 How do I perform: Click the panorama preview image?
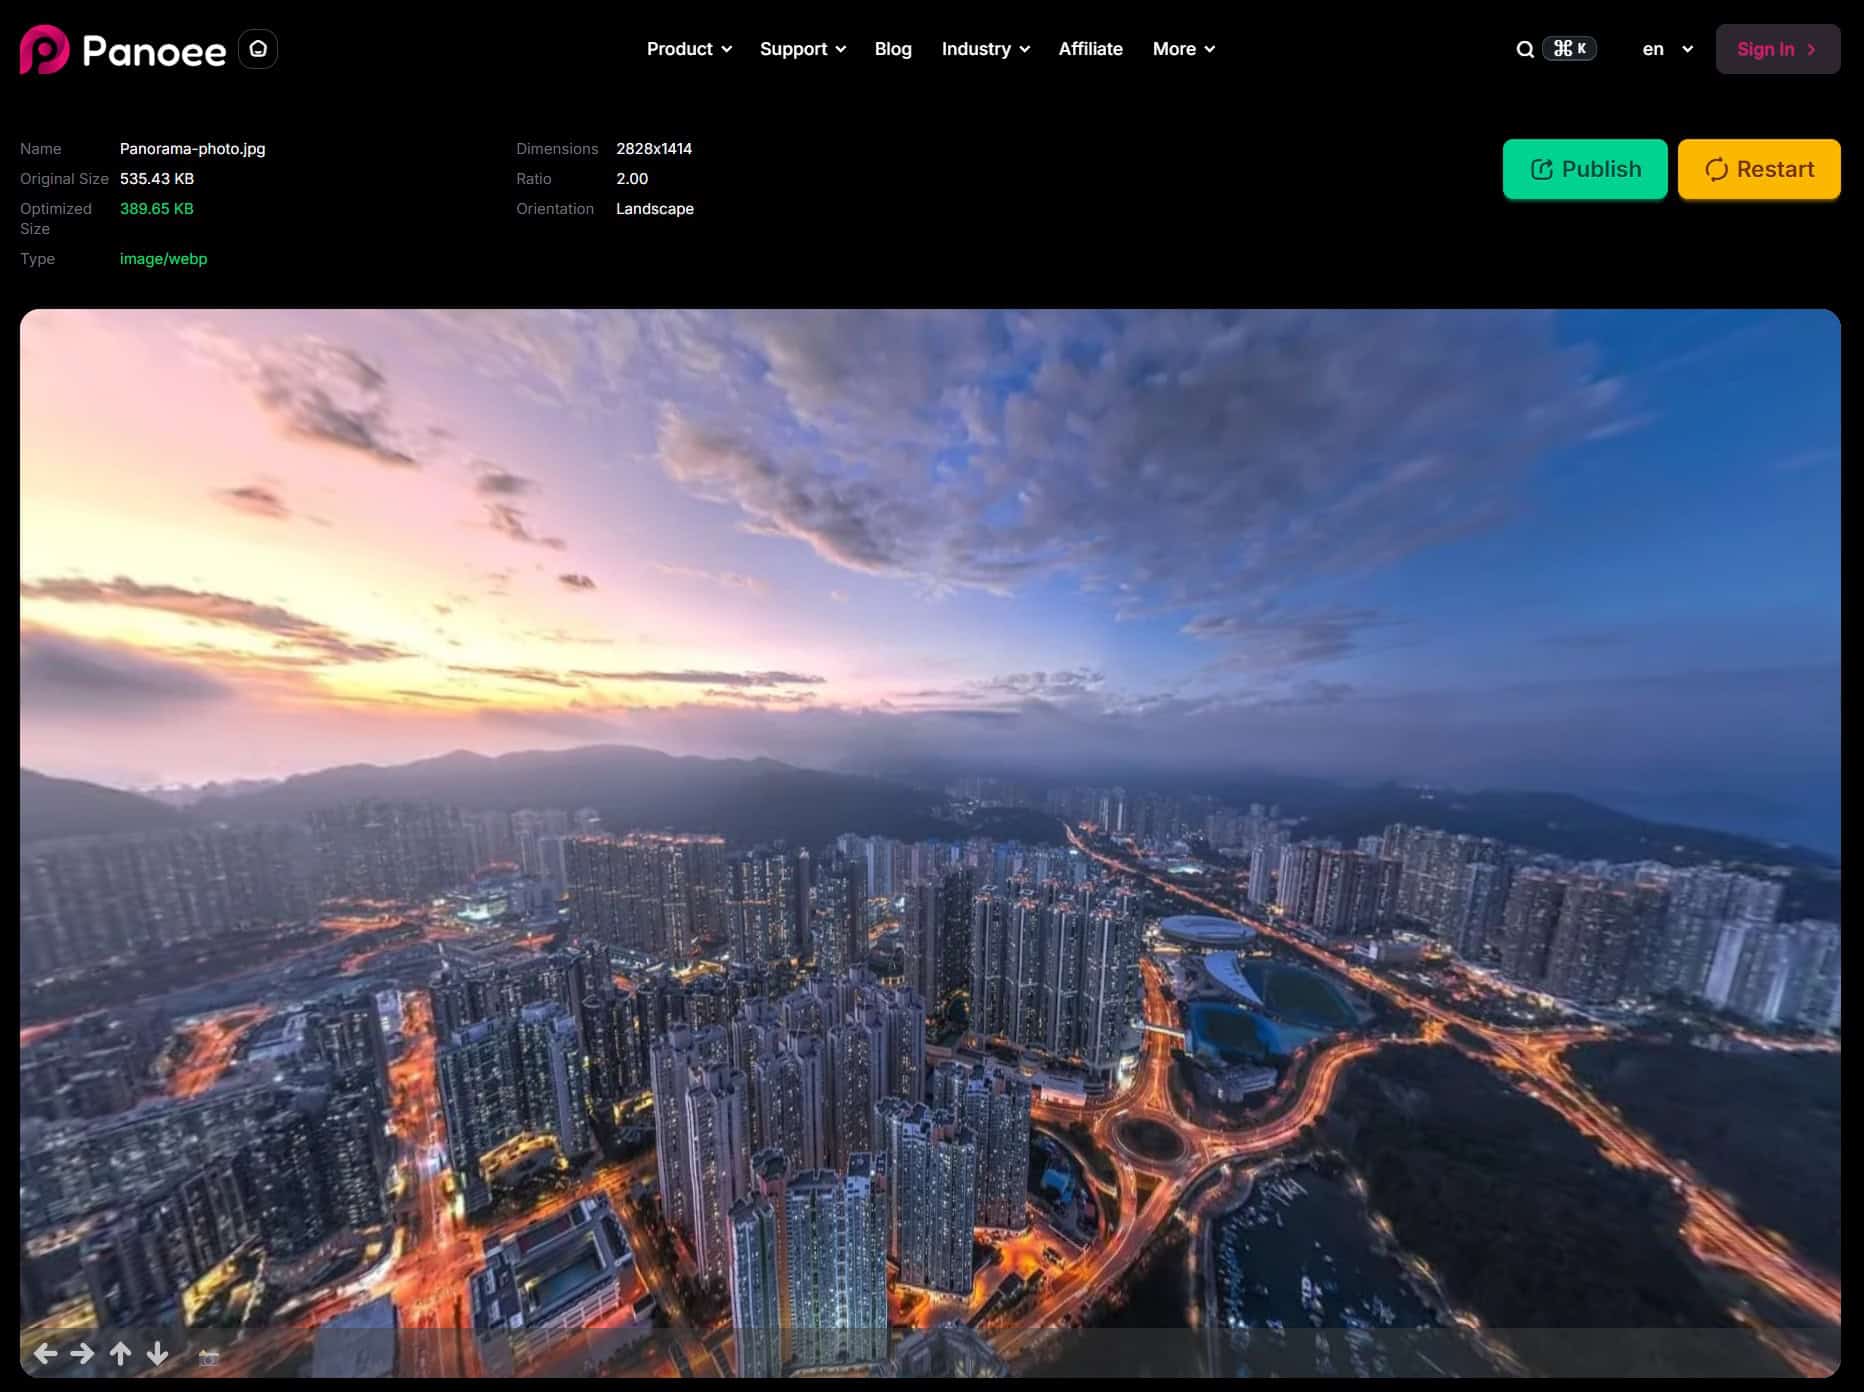click(930, 840)
